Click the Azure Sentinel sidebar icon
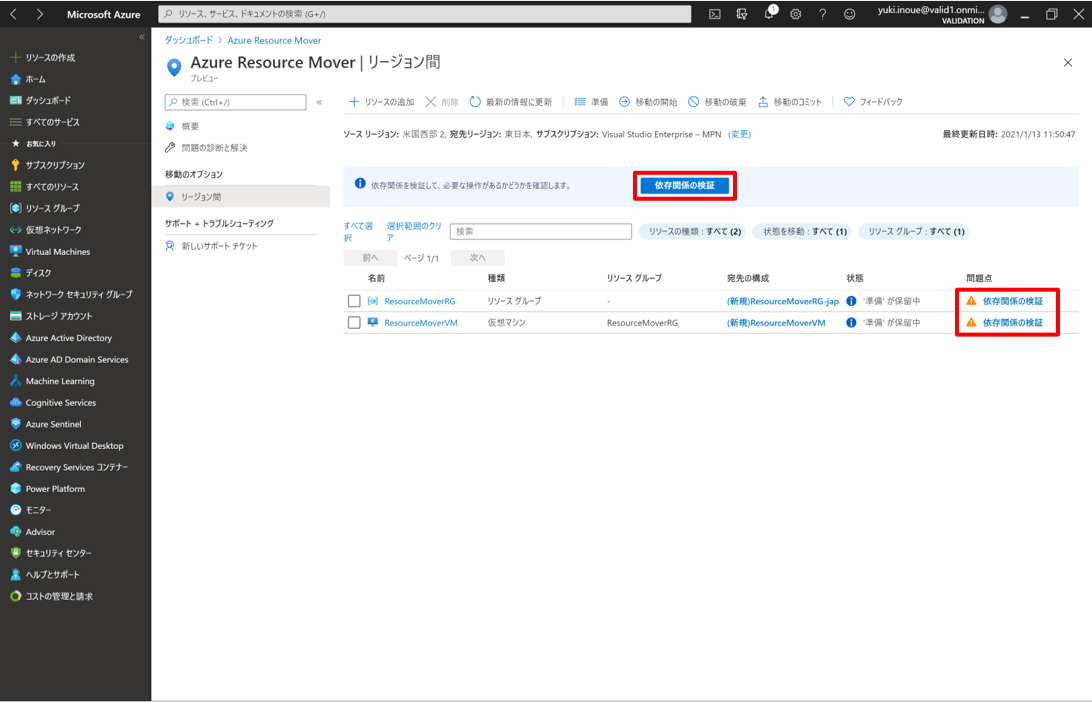This screenshot has height=702, width=1092. point(15,423)
